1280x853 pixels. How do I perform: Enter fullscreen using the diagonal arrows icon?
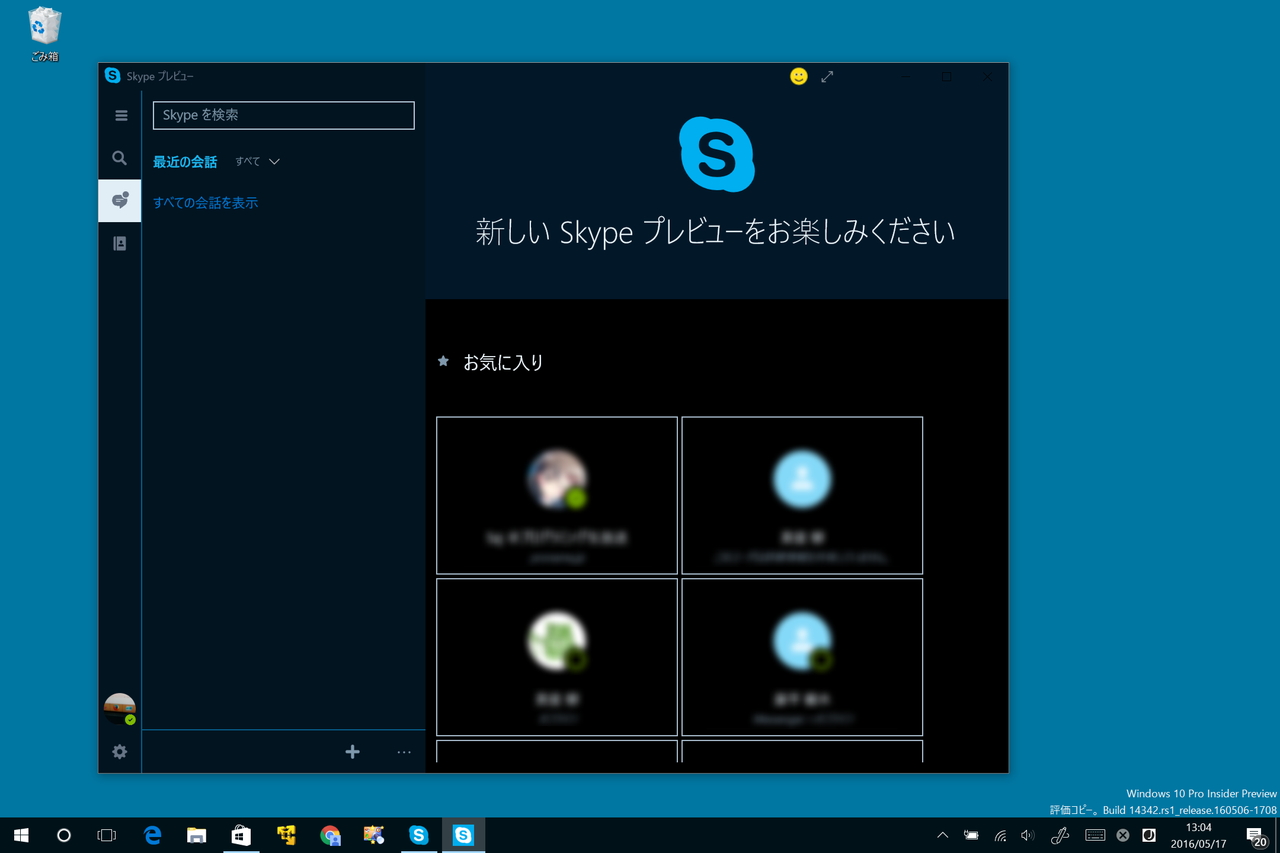point(827,76)
